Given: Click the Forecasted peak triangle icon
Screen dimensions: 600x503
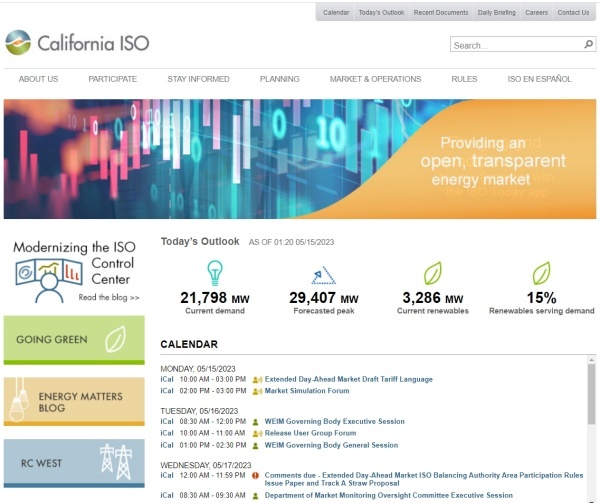Looking at the screenshot, I should (323, 273).
